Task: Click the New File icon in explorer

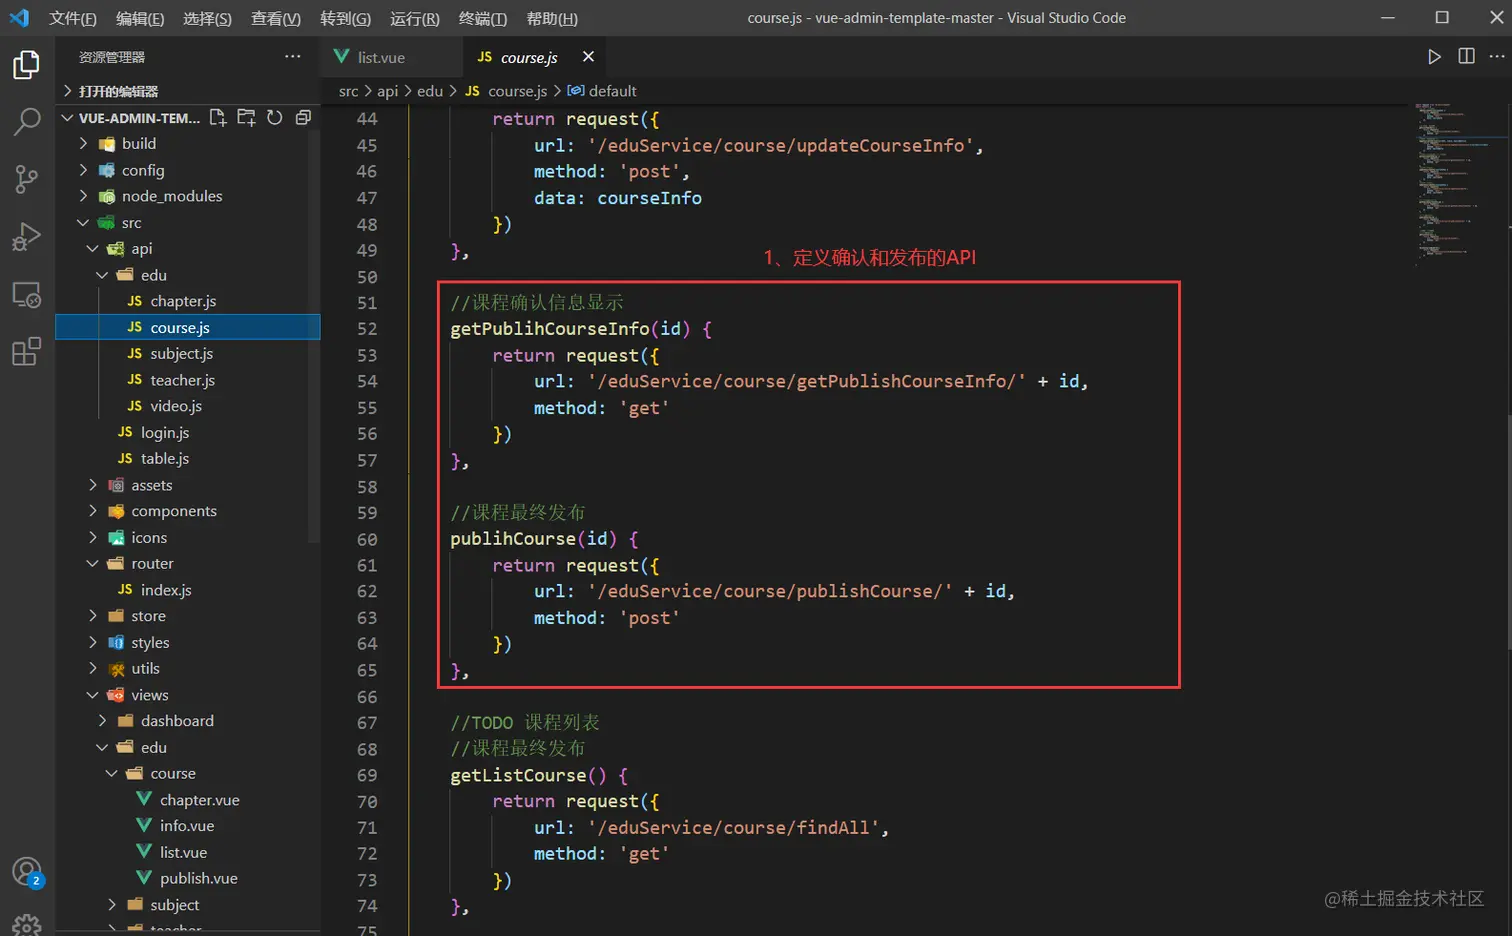Action: (217, 118)
